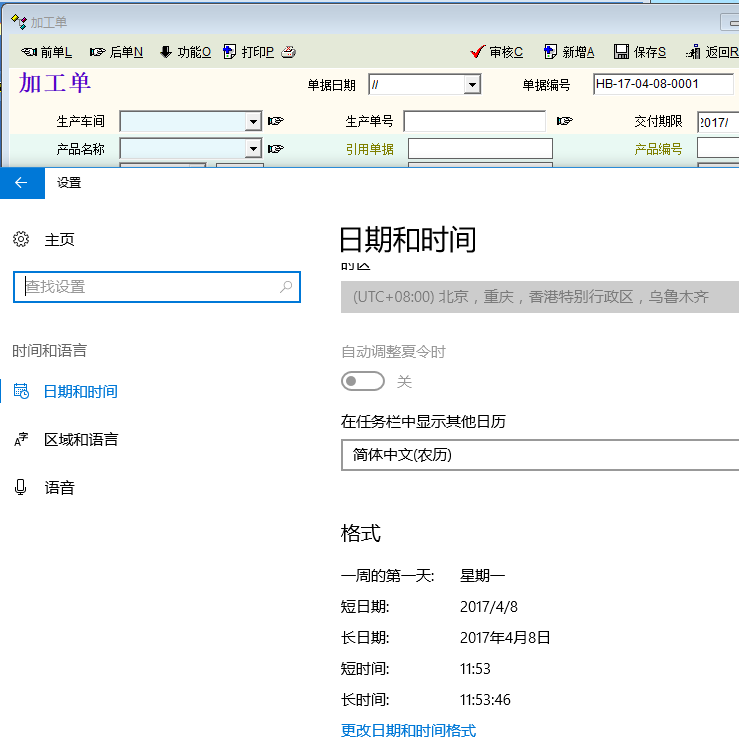Image resolution: width=739 pixels, height=756 pixels.
Task: Click the 查找设置 search field
Action: tap(150, 287)
